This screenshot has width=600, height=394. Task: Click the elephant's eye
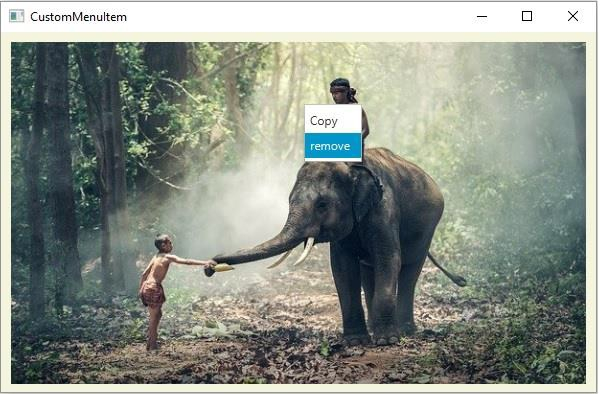point(321,204)
